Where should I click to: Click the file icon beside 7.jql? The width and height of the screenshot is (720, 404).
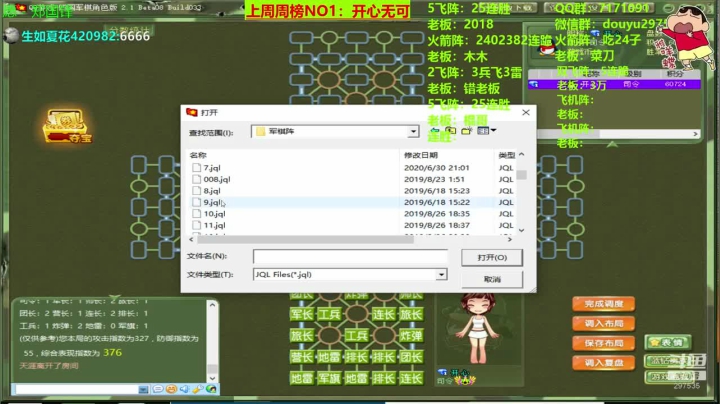pyautogui.click(x=197, y=168)
